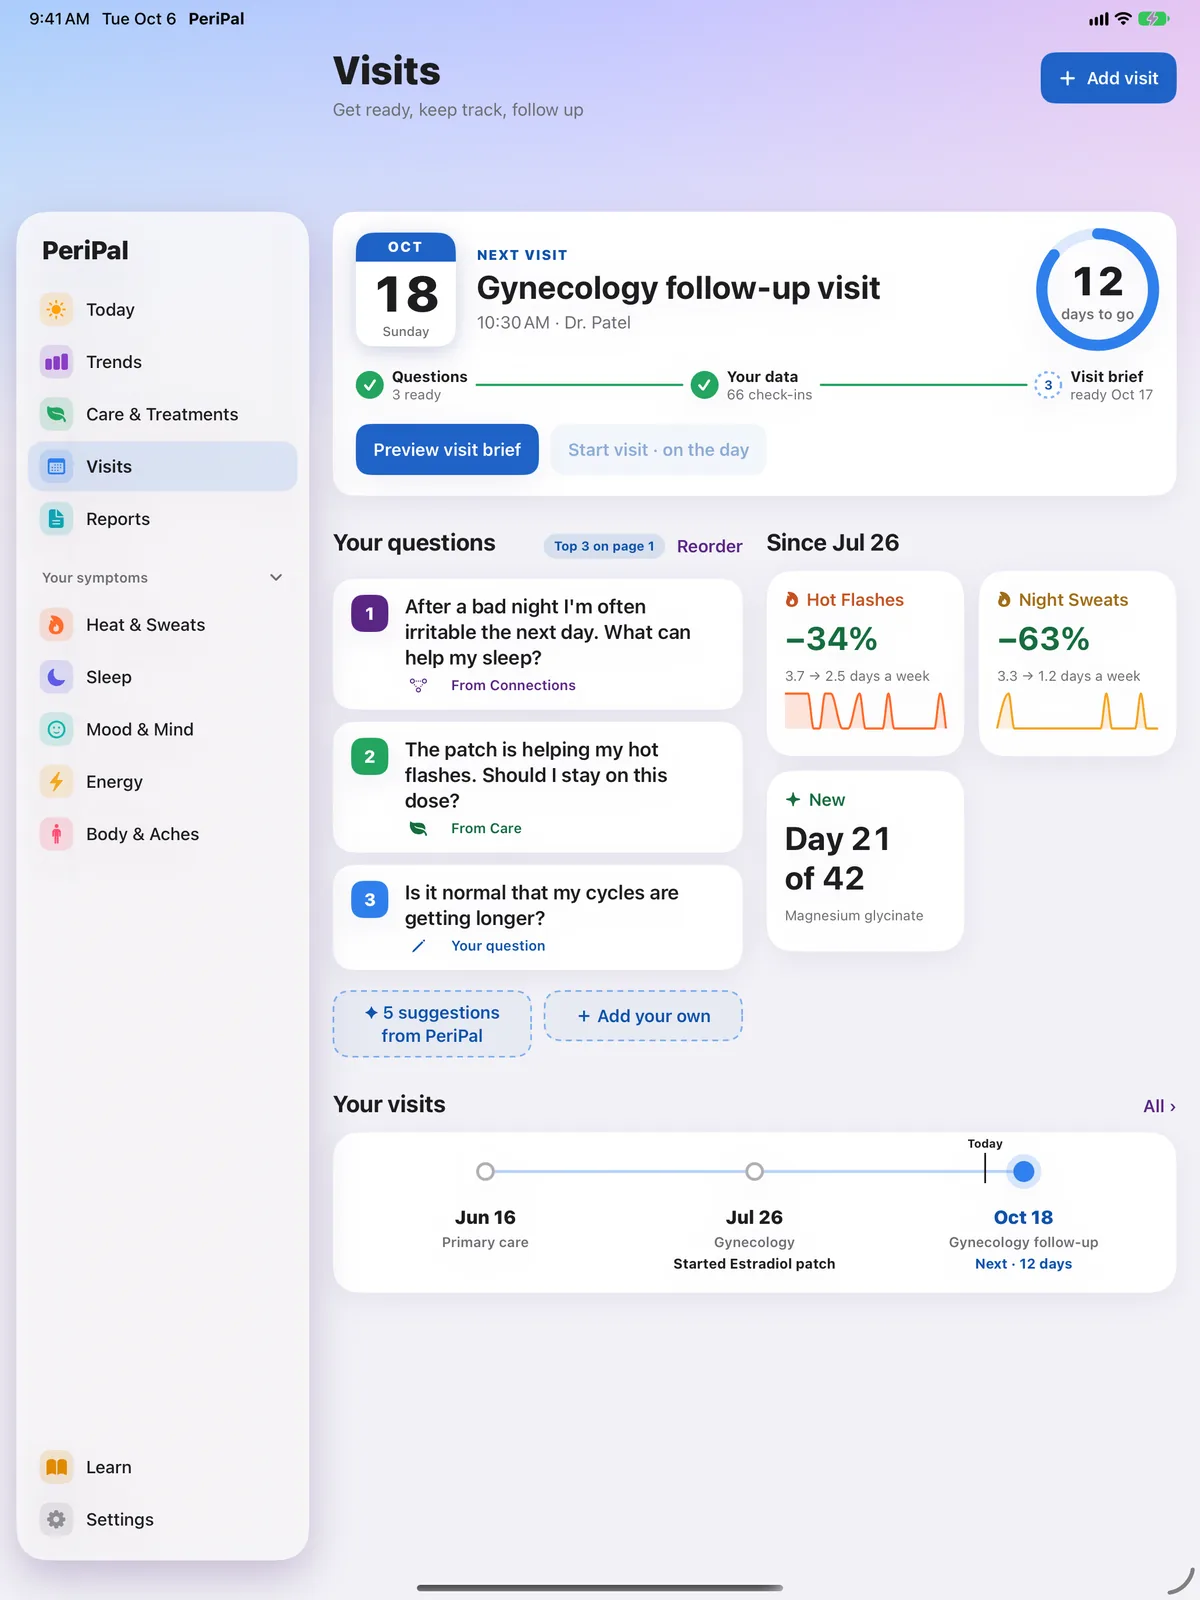Click the flame icon on Night Sweats card
Viewport: 1200px width, 1600px height.
(1004, 600)
